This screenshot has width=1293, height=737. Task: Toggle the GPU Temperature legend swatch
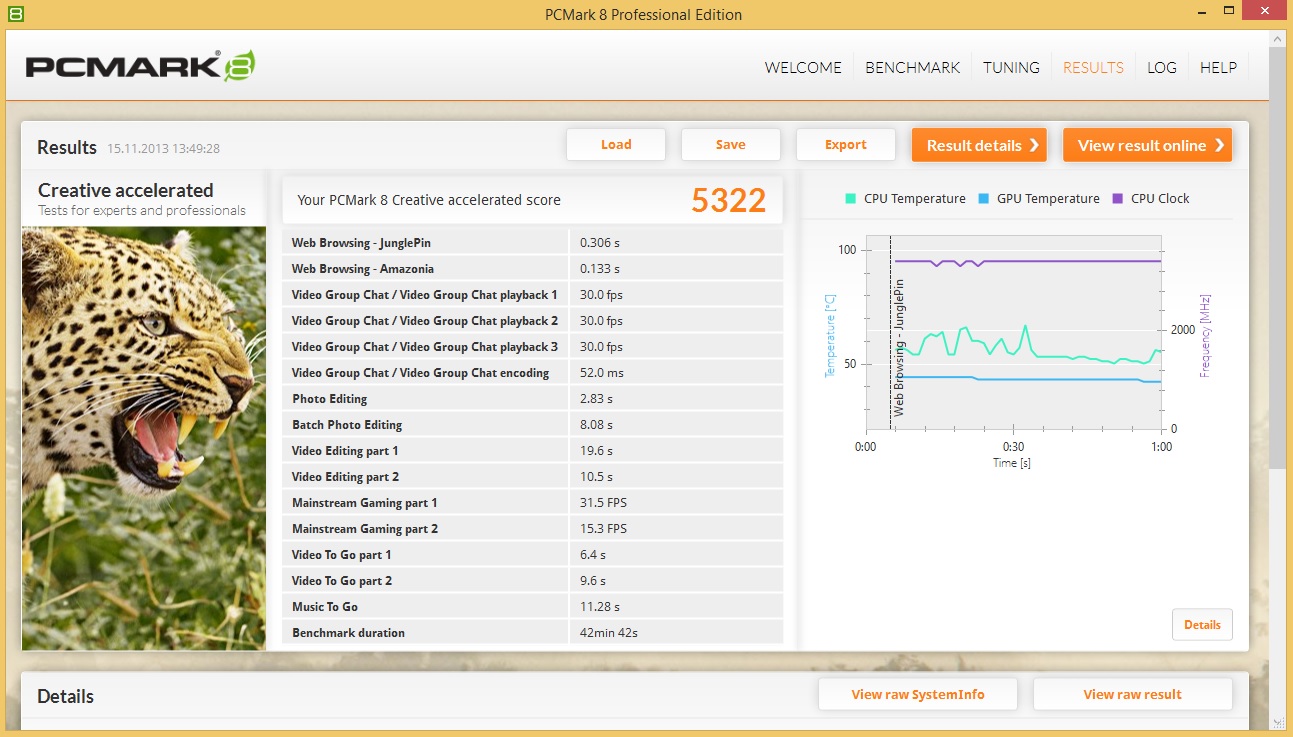pyautogui.click(x=984, y=198)
